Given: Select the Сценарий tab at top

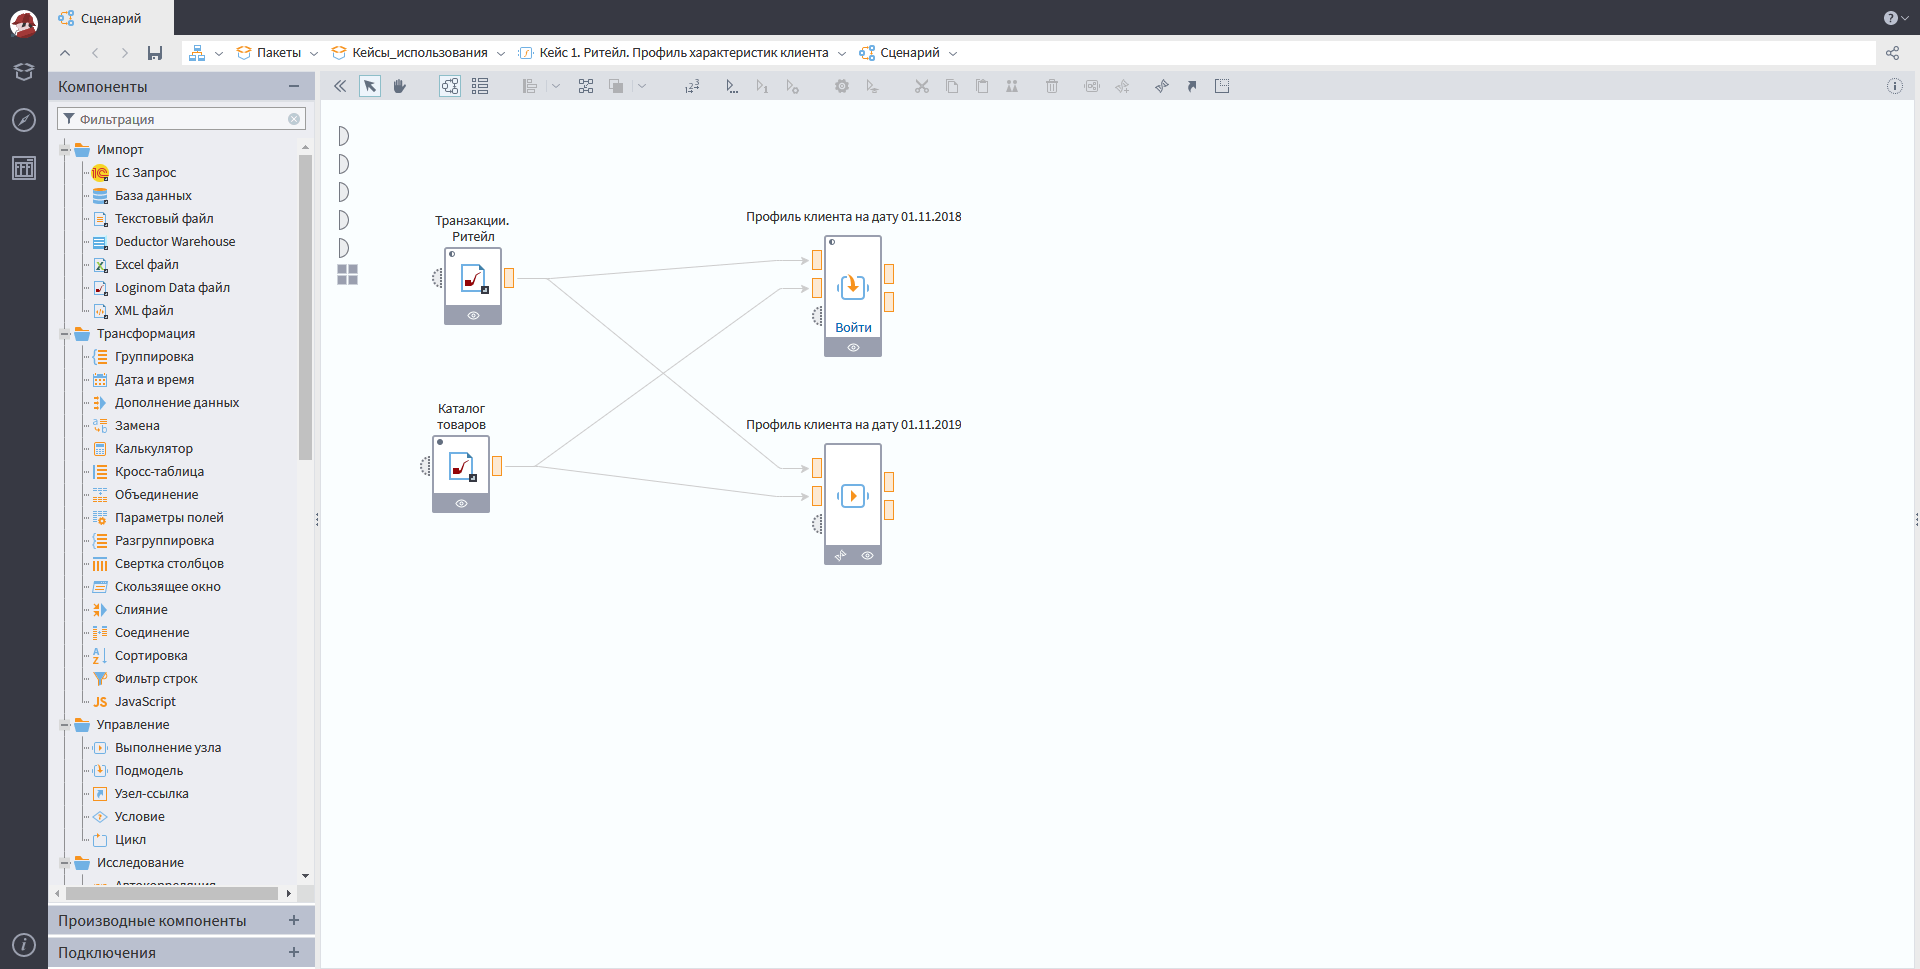Looking at the screenshot, I should [111, 18].
